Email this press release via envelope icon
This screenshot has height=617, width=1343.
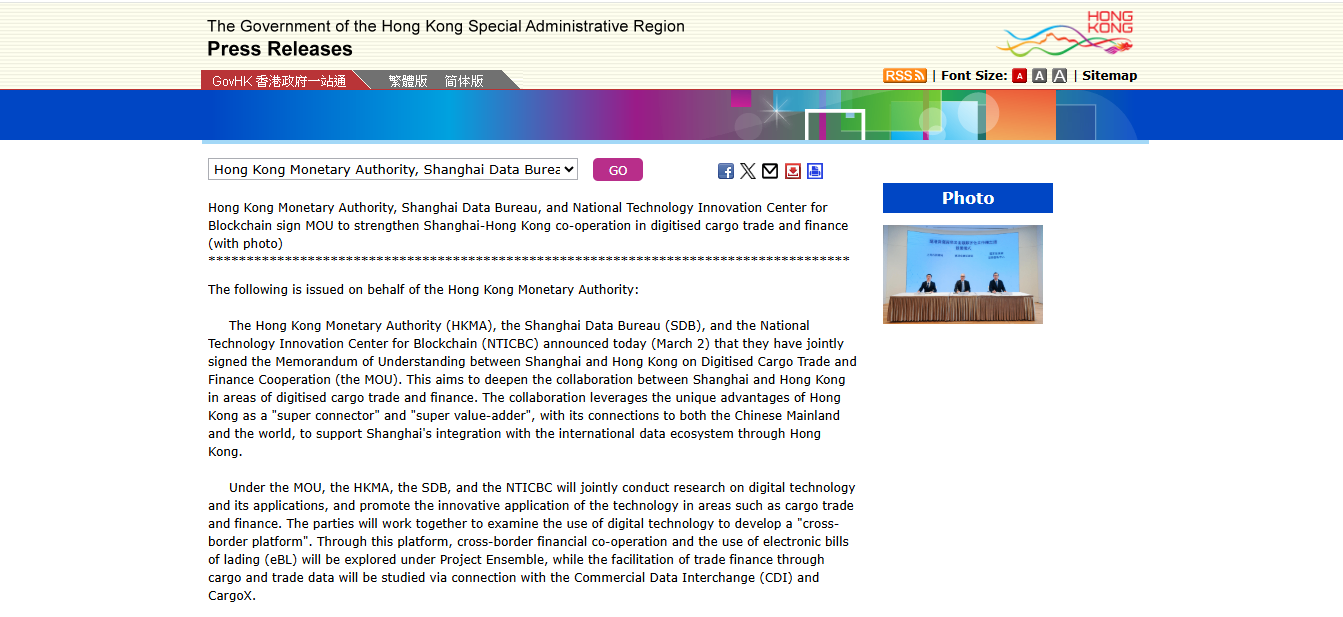(770, 171)
